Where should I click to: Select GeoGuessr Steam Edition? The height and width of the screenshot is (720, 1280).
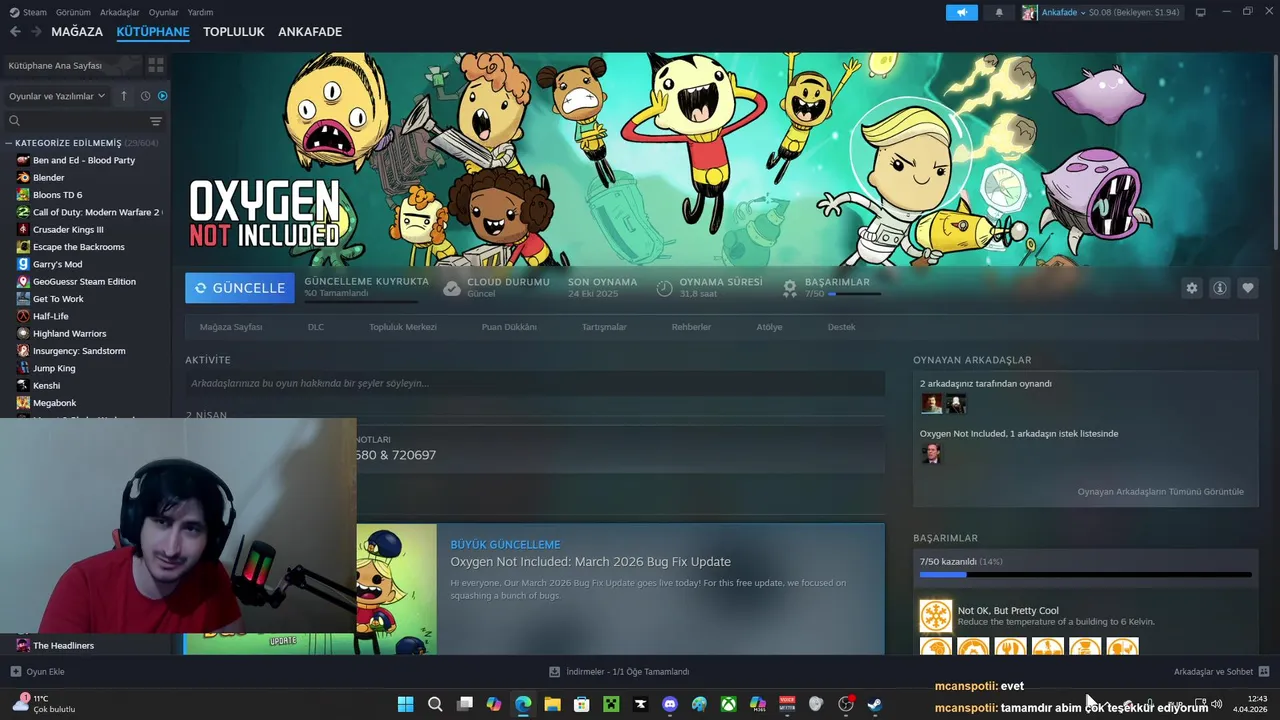(x=84, y=281)
